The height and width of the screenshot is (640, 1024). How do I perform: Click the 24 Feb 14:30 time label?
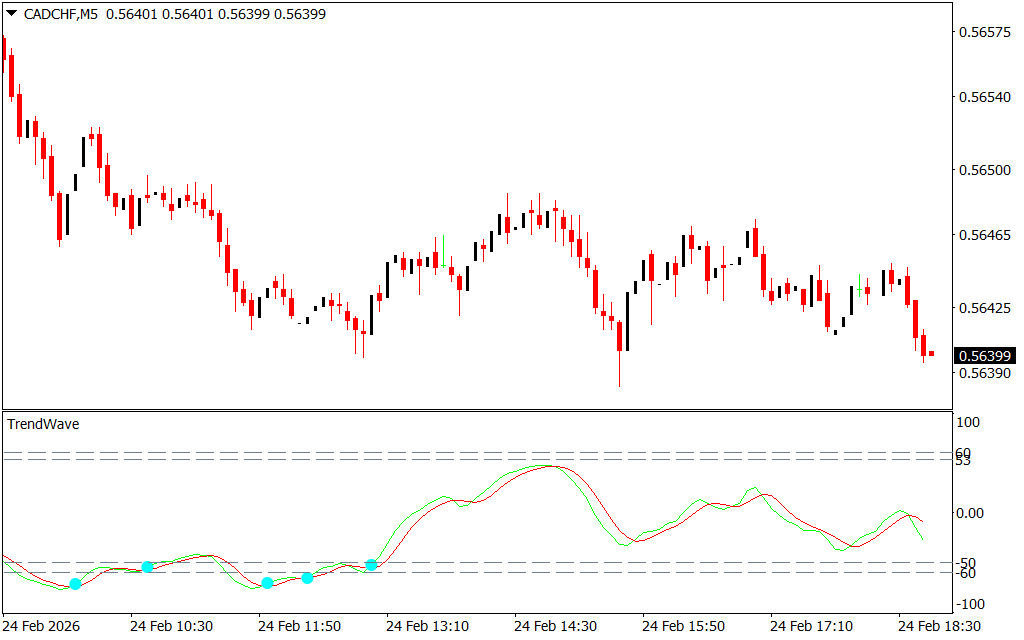click(x=555, y=626)
